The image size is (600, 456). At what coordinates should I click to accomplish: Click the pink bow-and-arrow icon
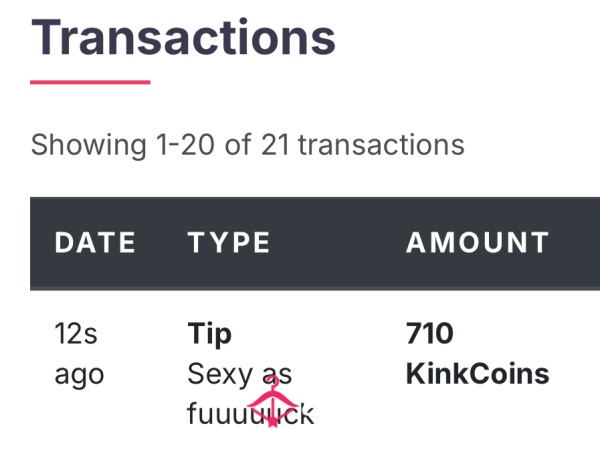click(x=272, y=401)
